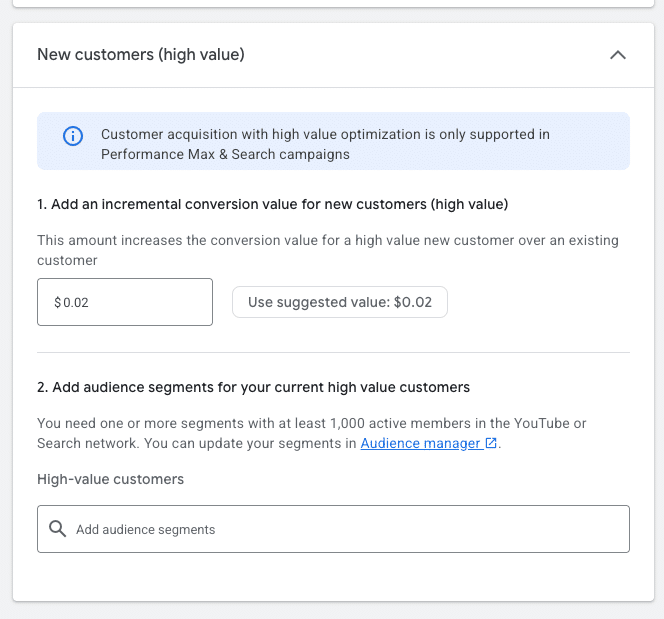Click the empty area below the segments field
The width and height of the screenshot is (664, 619).
332,577
